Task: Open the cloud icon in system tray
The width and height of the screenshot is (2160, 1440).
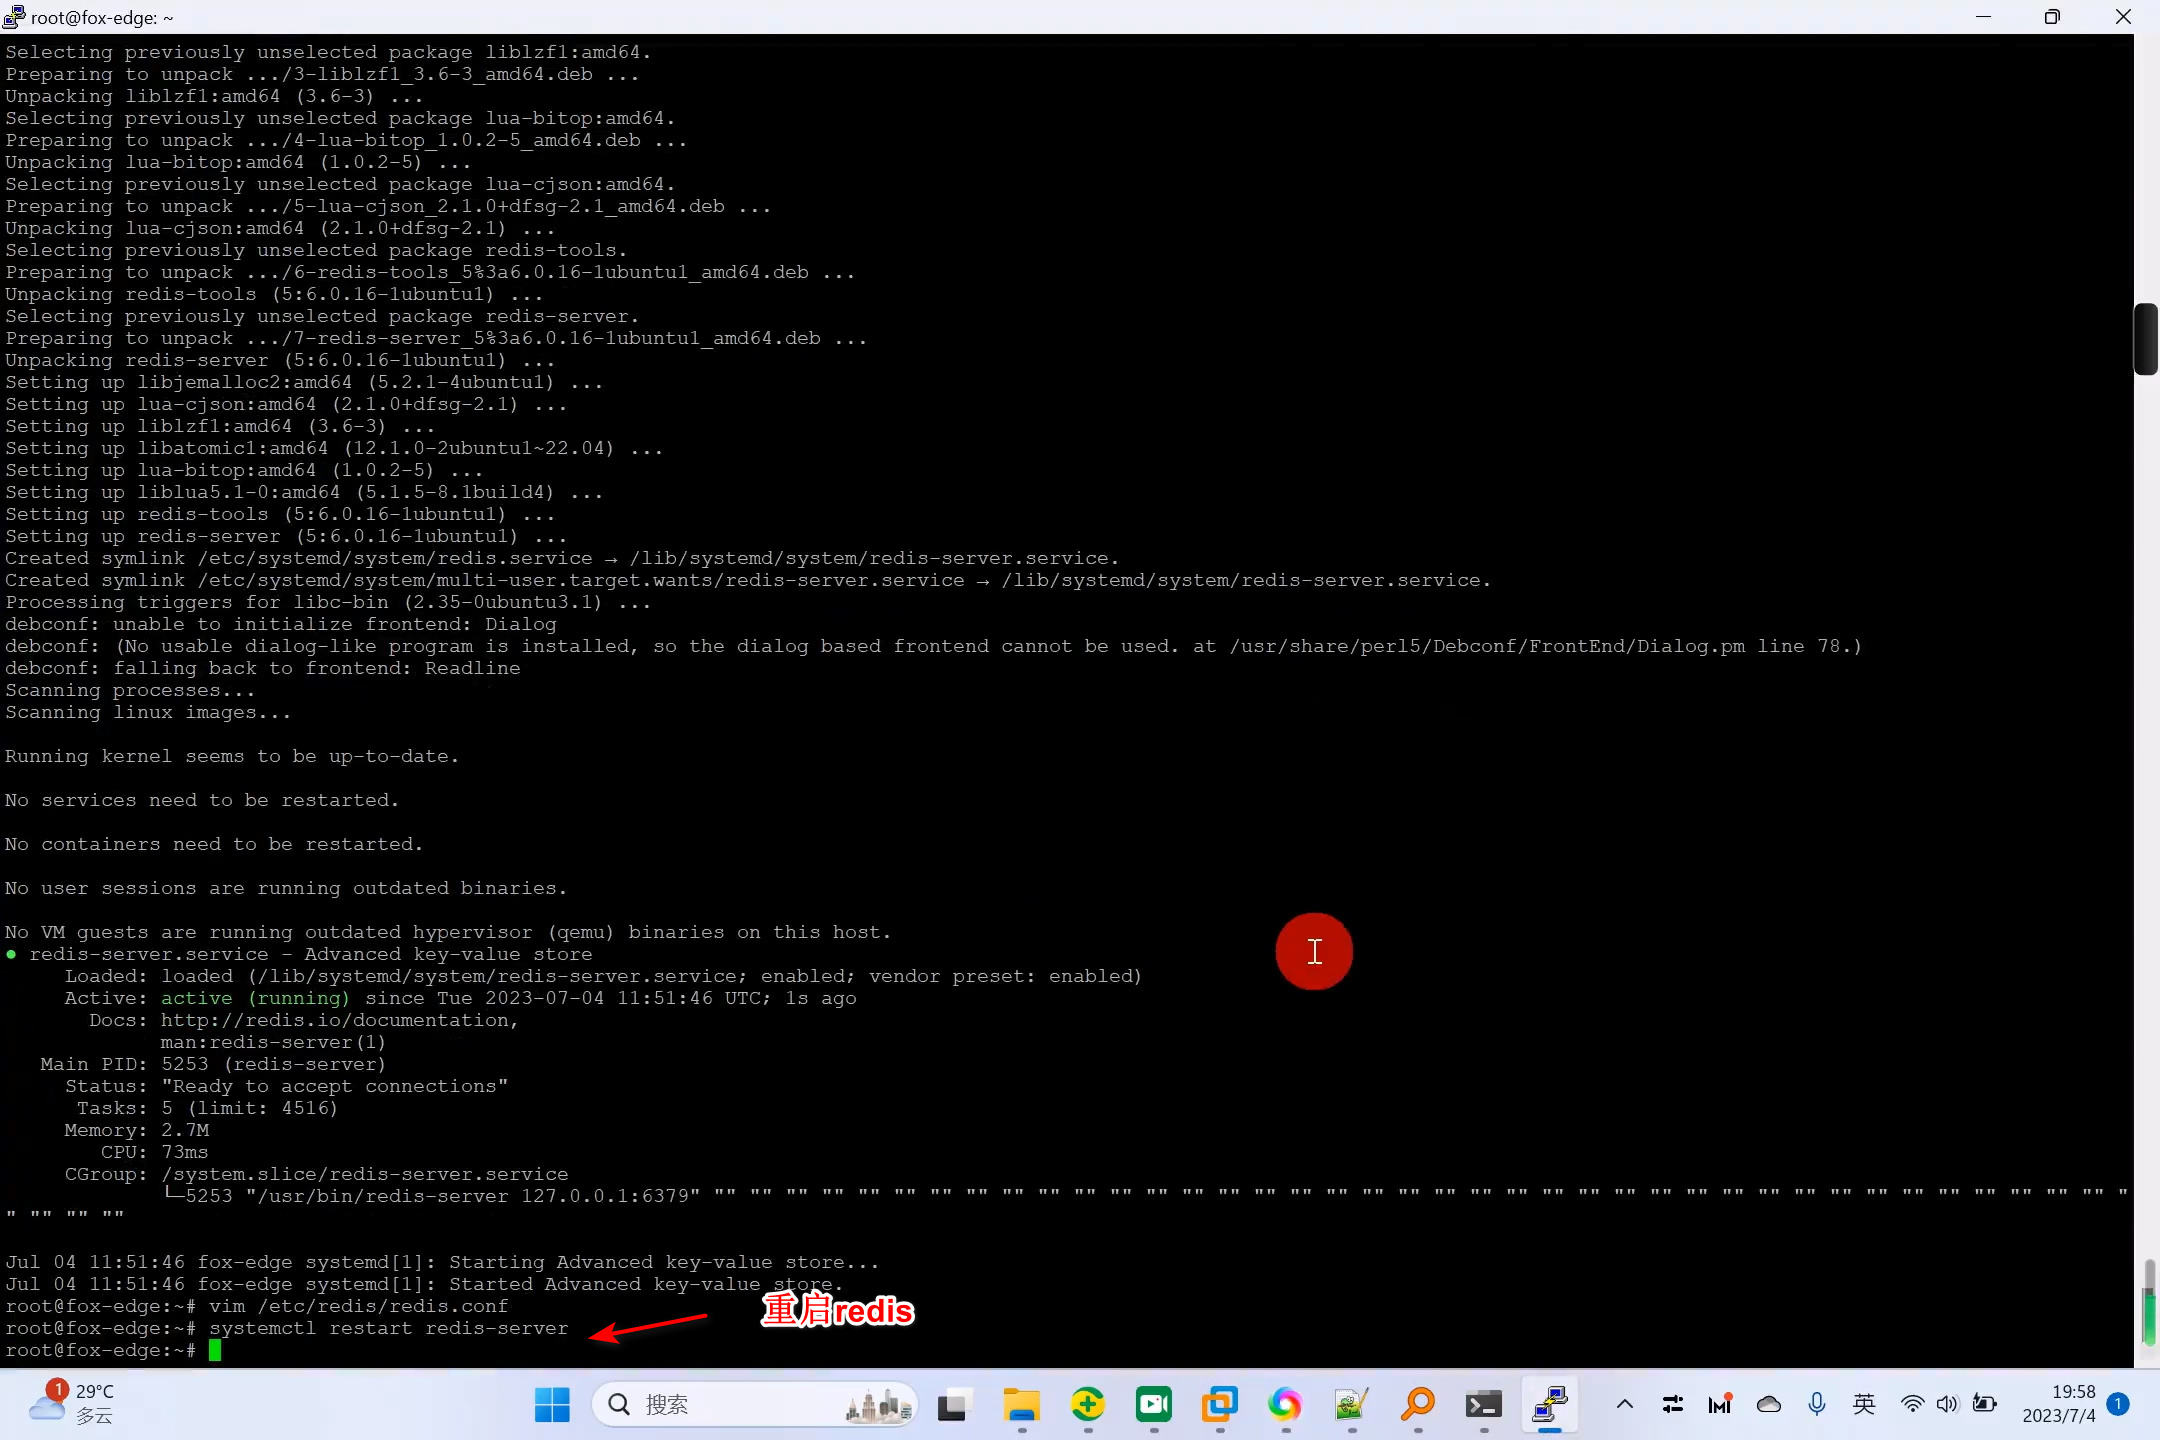Action: click(x=1768, y=1405)
